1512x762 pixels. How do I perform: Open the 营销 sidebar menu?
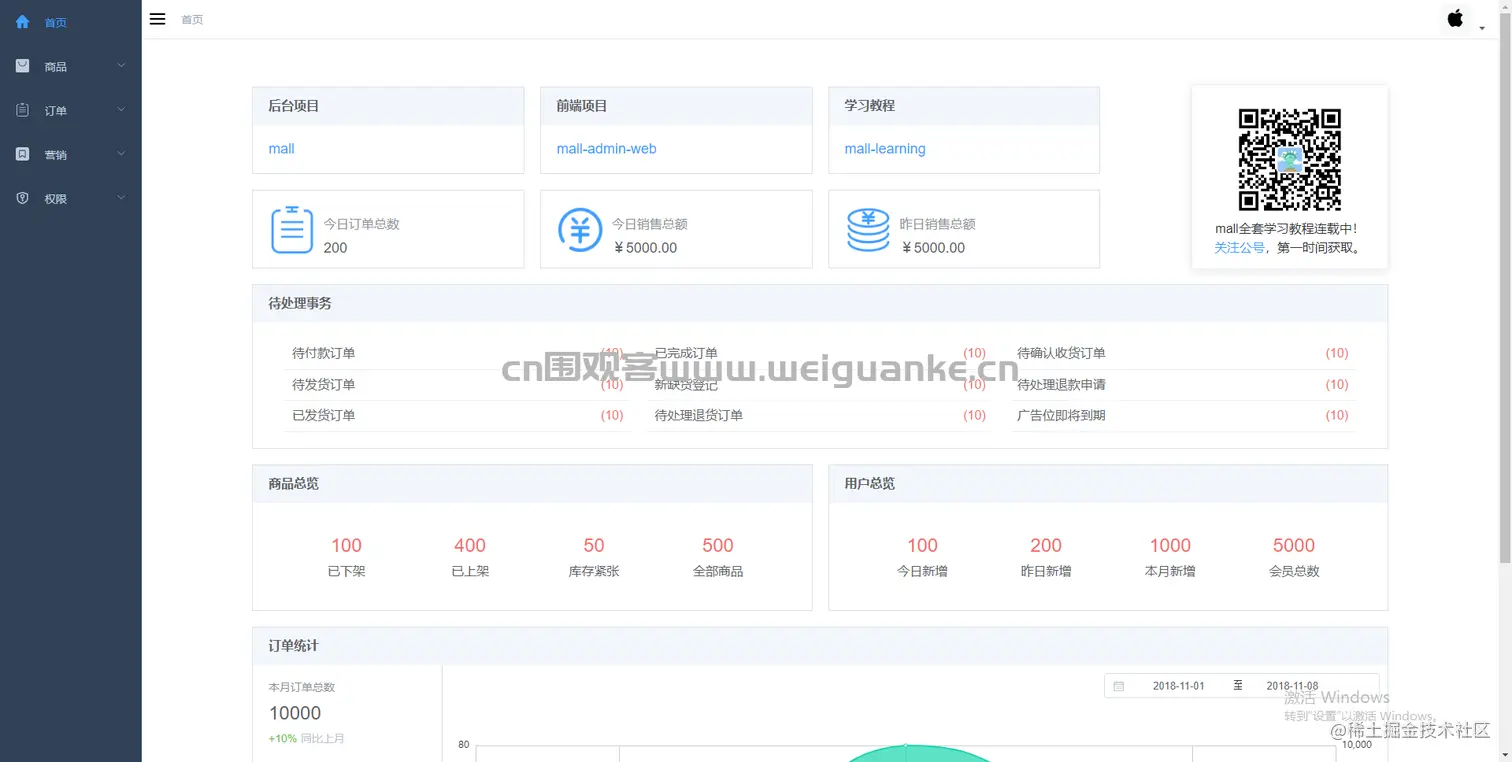71,154
